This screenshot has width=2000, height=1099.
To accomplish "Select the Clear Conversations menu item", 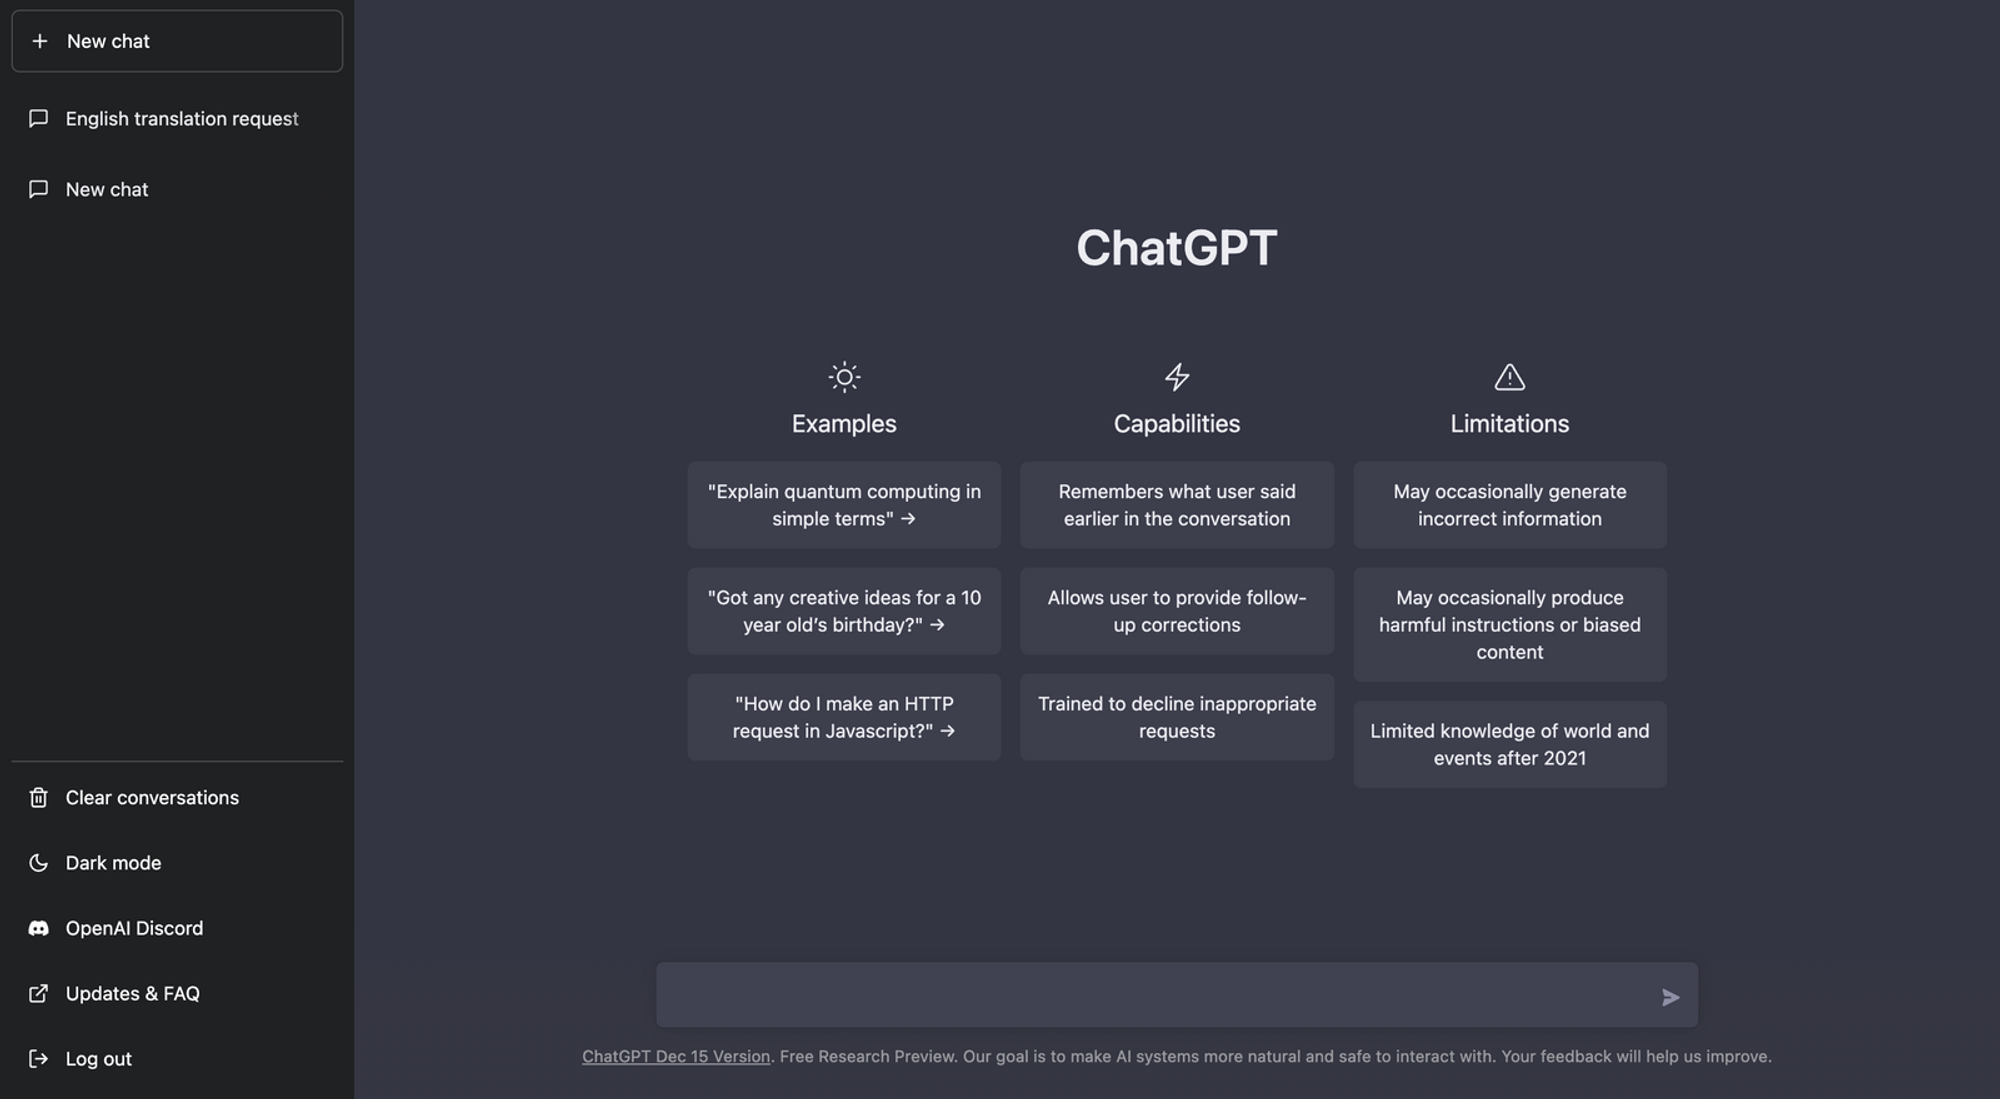I will point(152,796).
